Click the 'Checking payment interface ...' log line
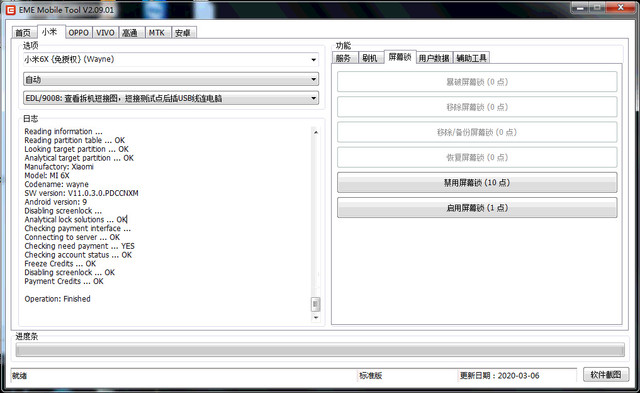This screenshot has height=393, width=640. (78, 229)
